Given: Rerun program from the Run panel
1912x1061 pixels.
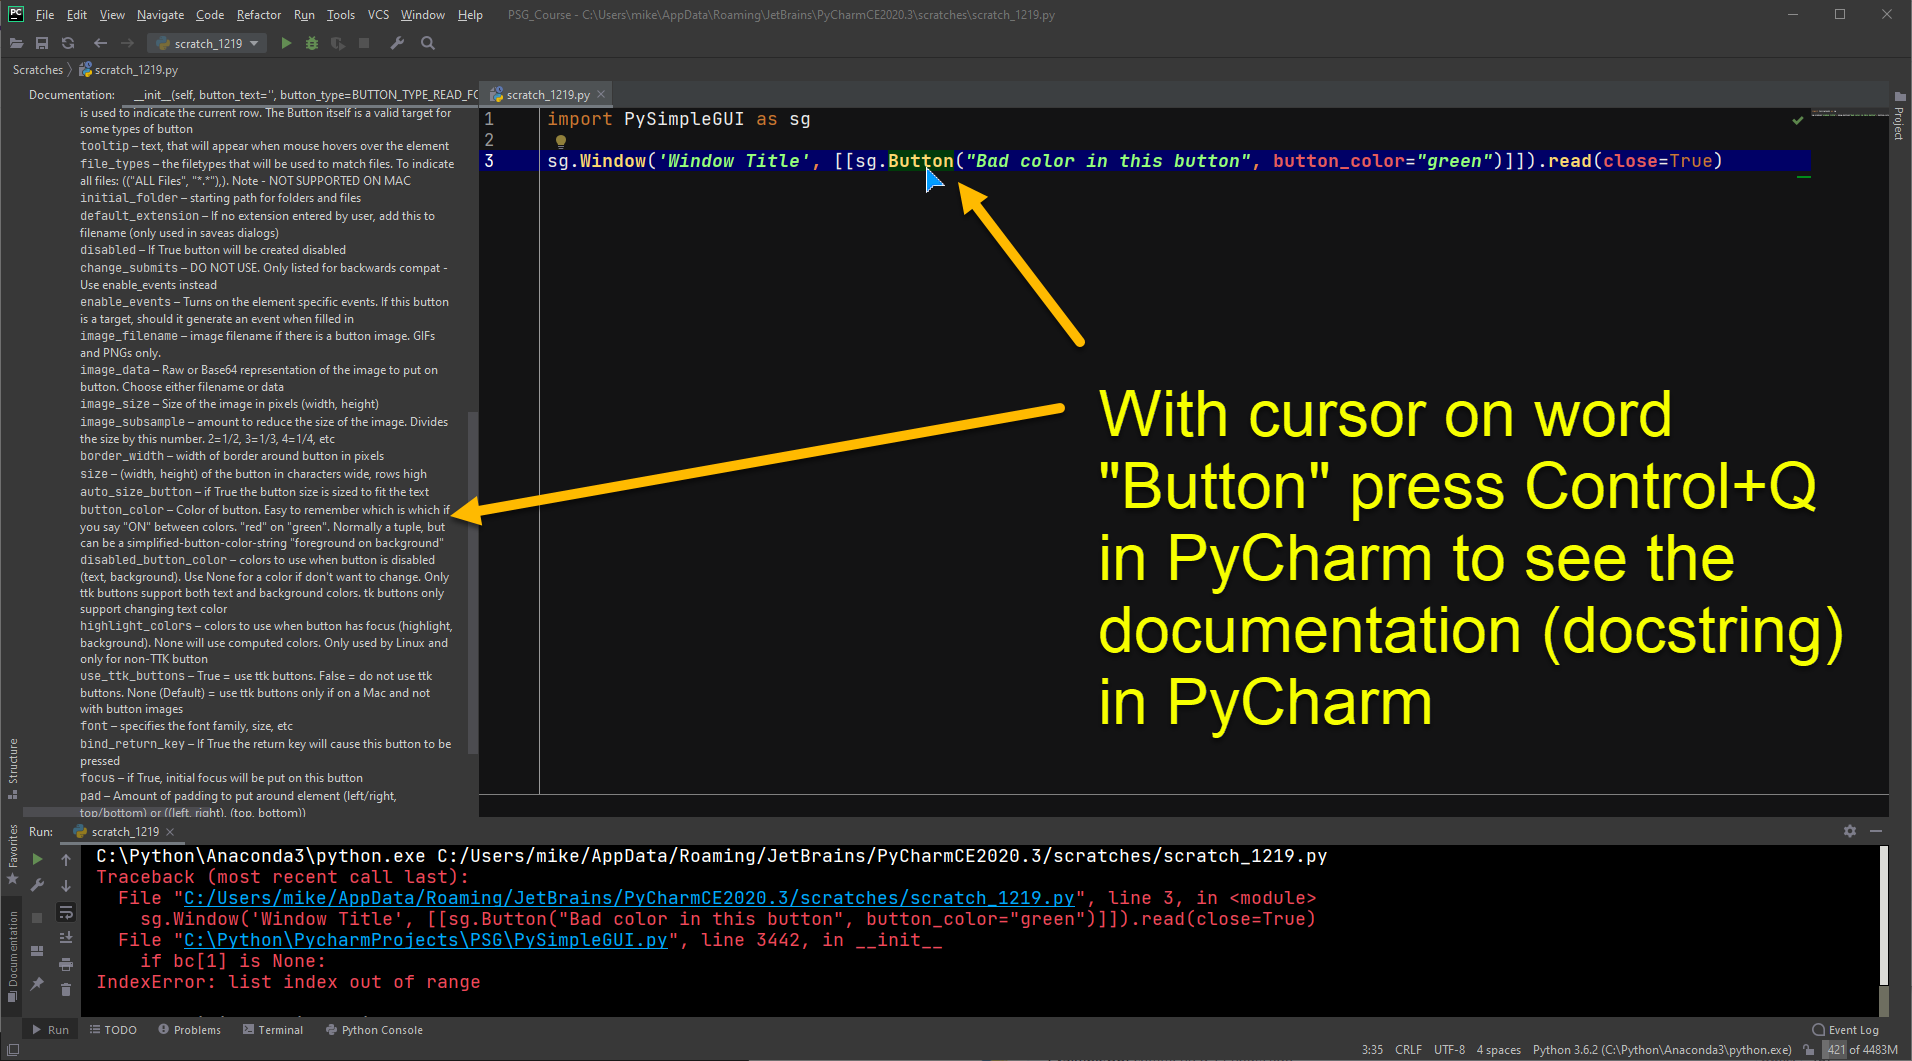Looking at the screenshot, I should (x=37, y=858).
